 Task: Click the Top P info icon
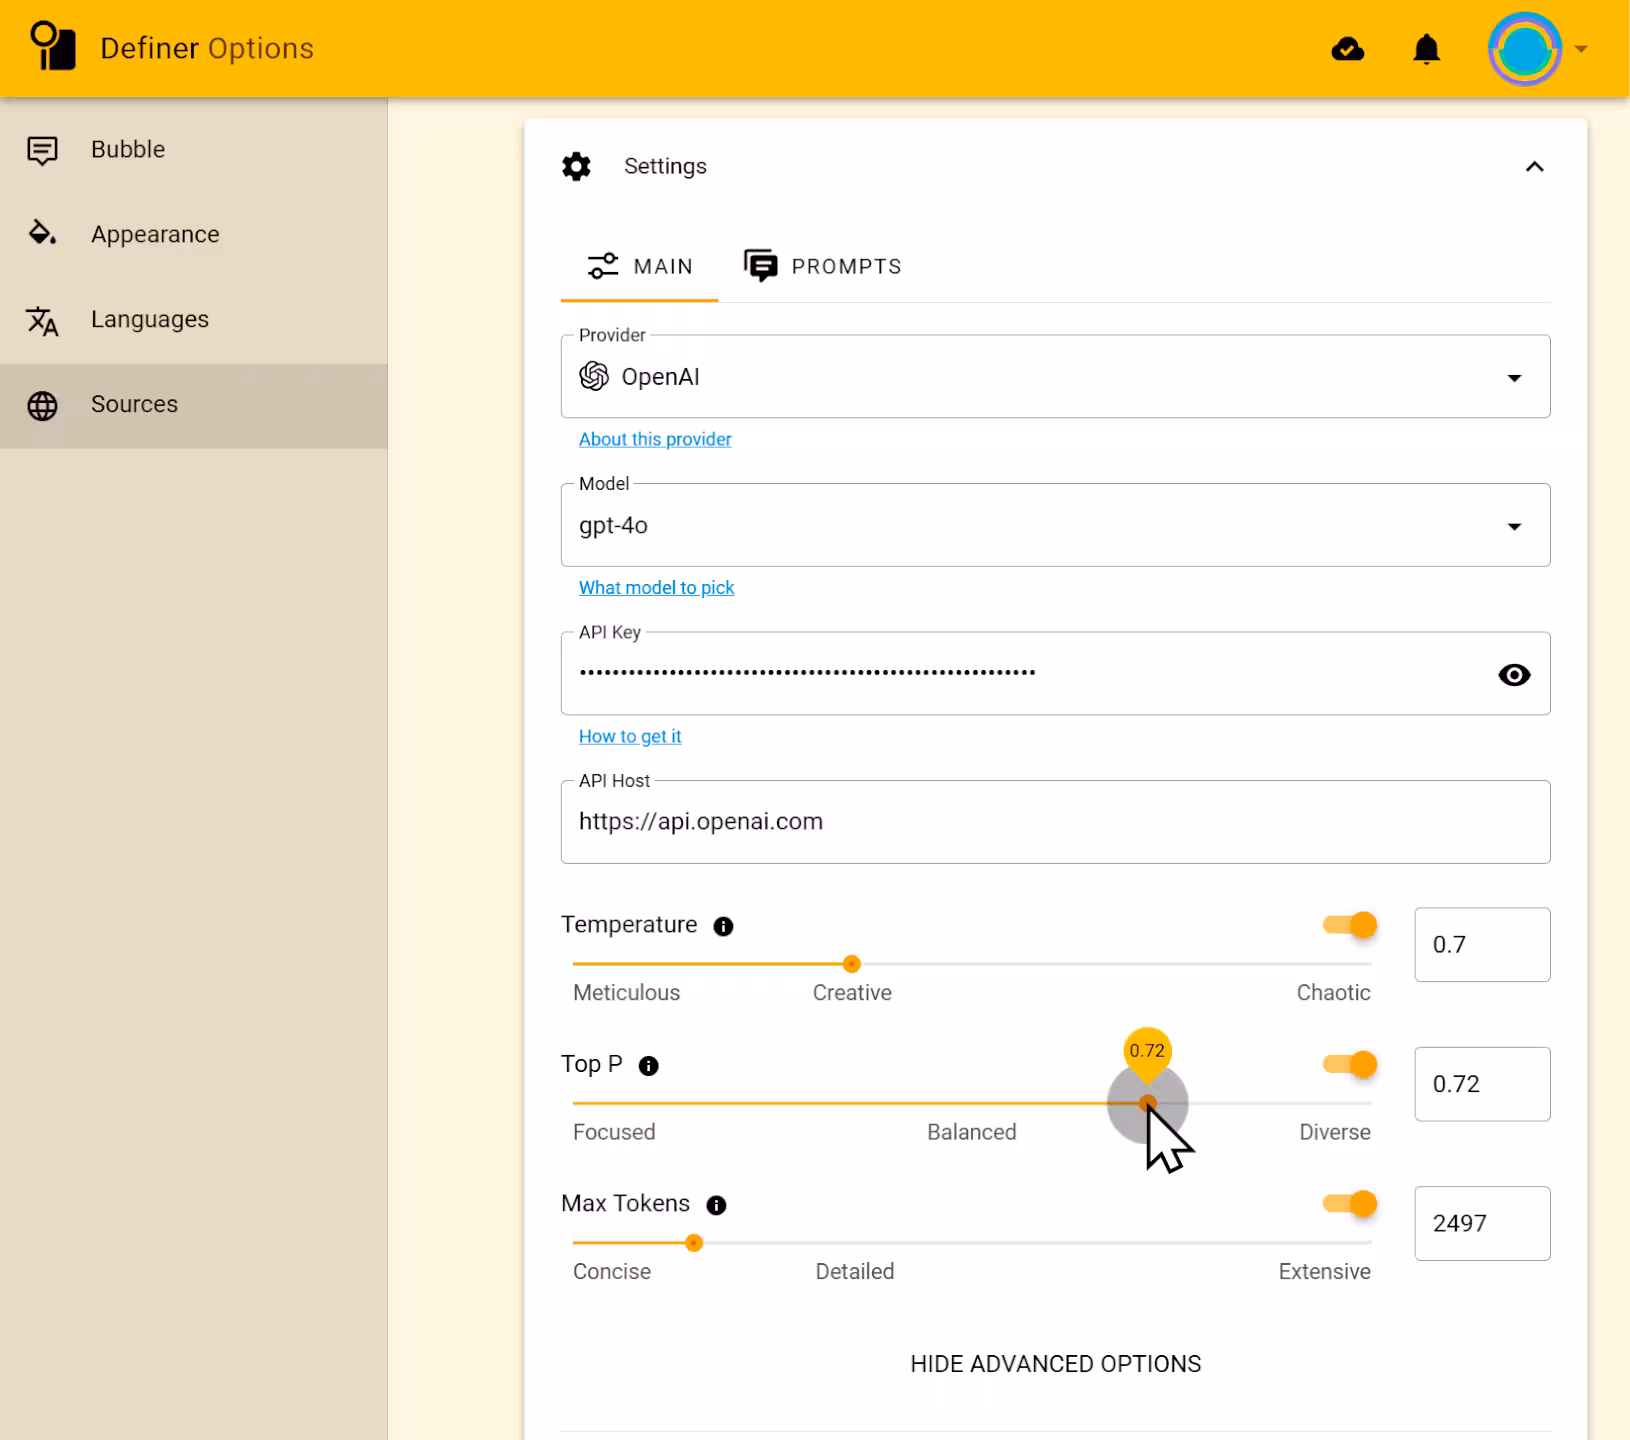tap(648, 1066)
